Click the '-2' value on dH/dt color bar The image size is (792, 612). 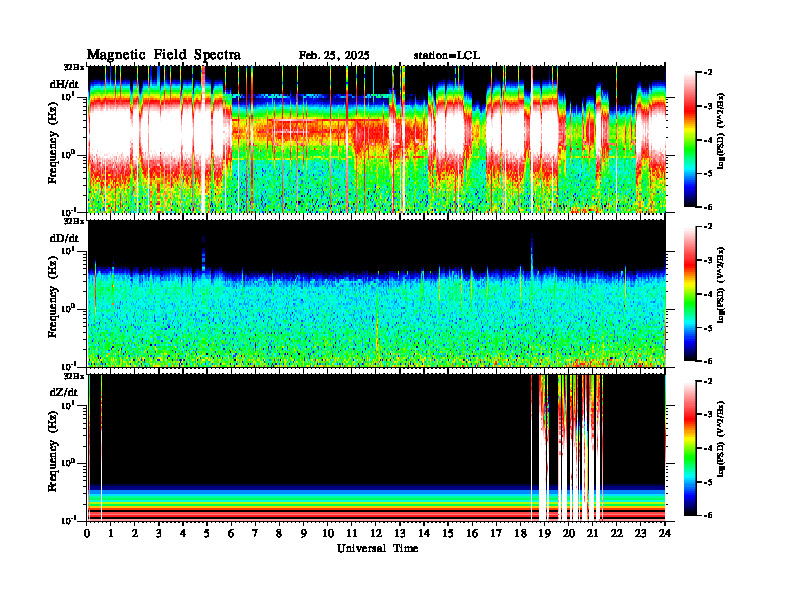point(709,73)
